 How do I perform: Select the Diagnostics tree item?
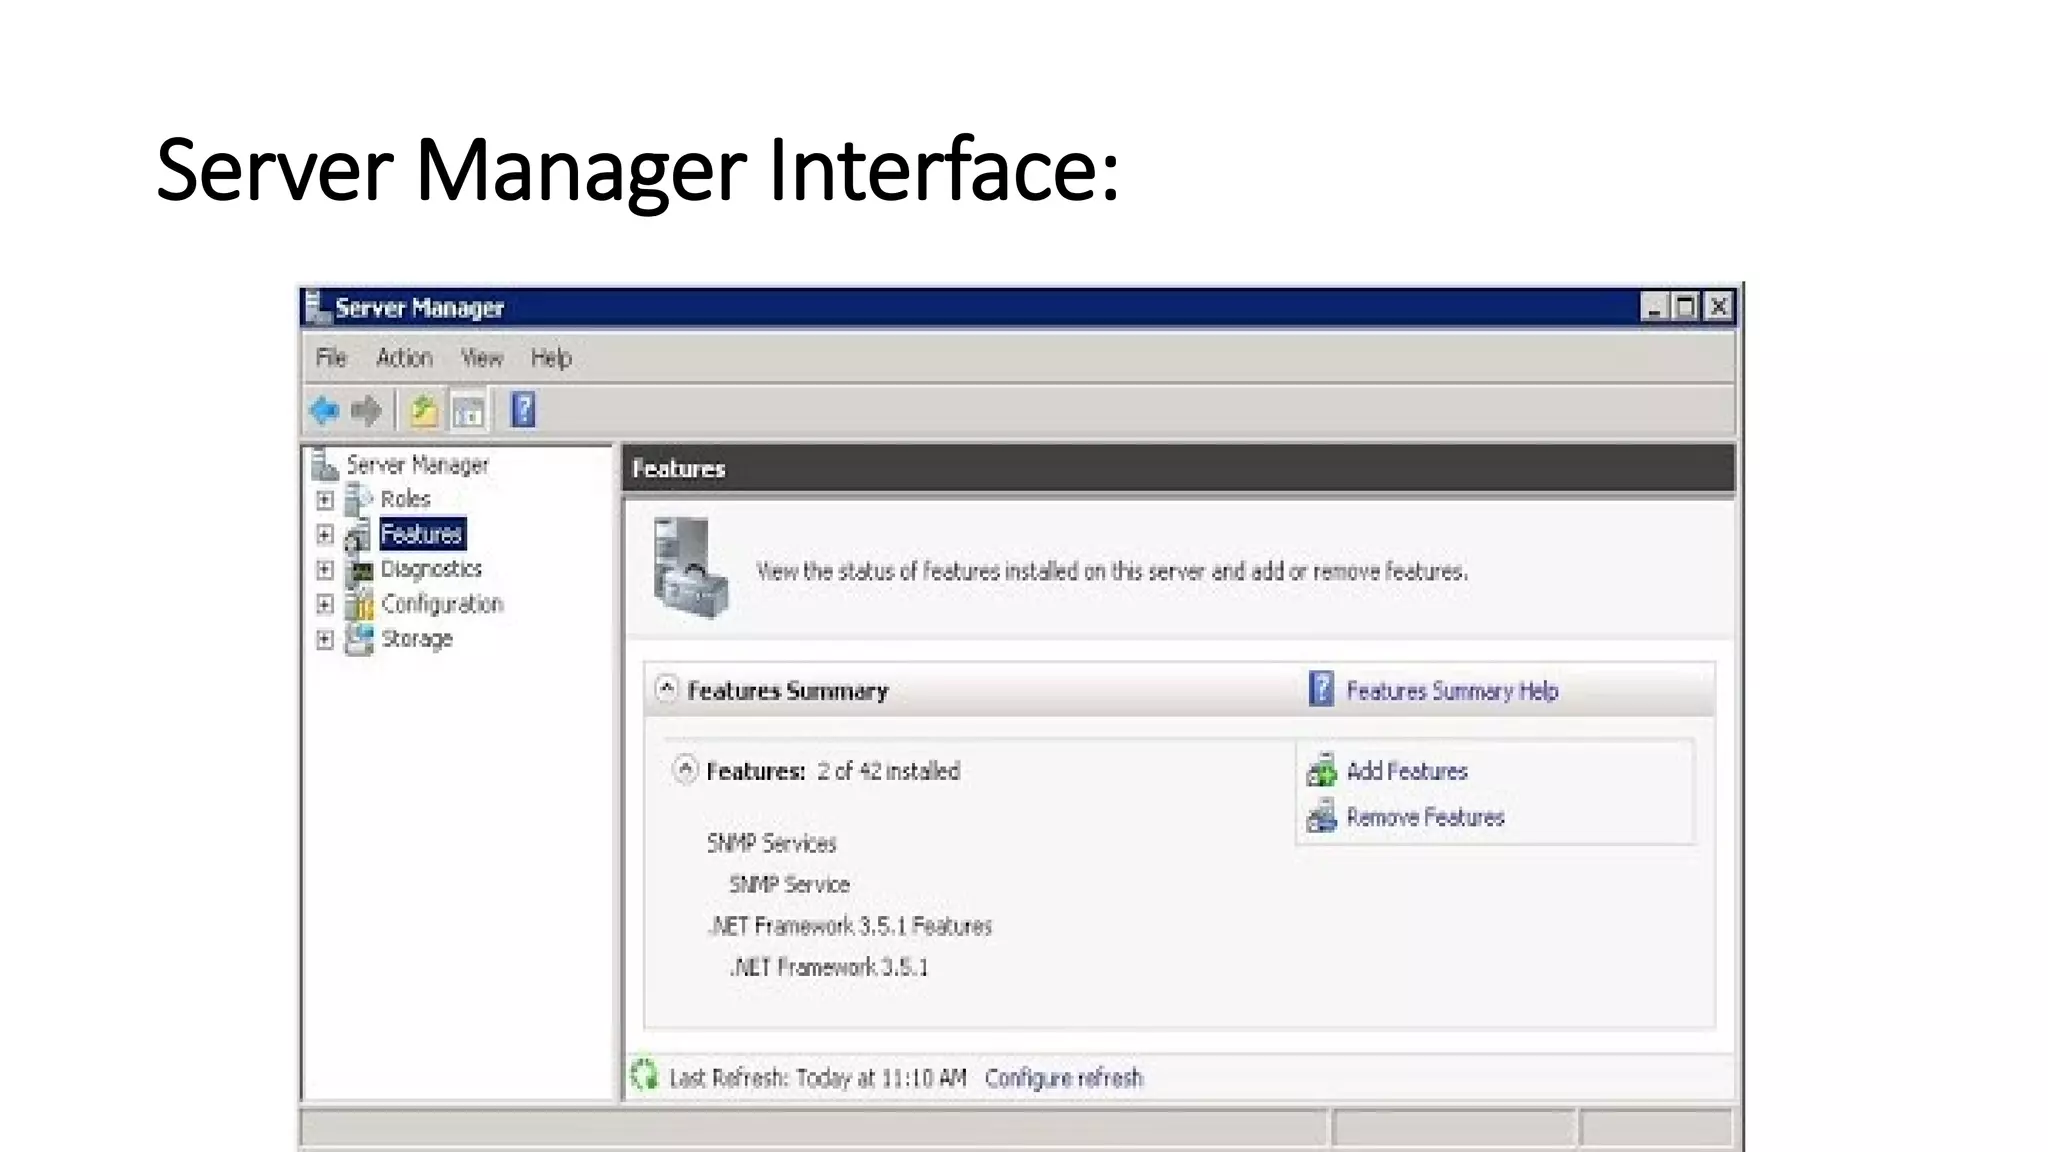point(431,569)
